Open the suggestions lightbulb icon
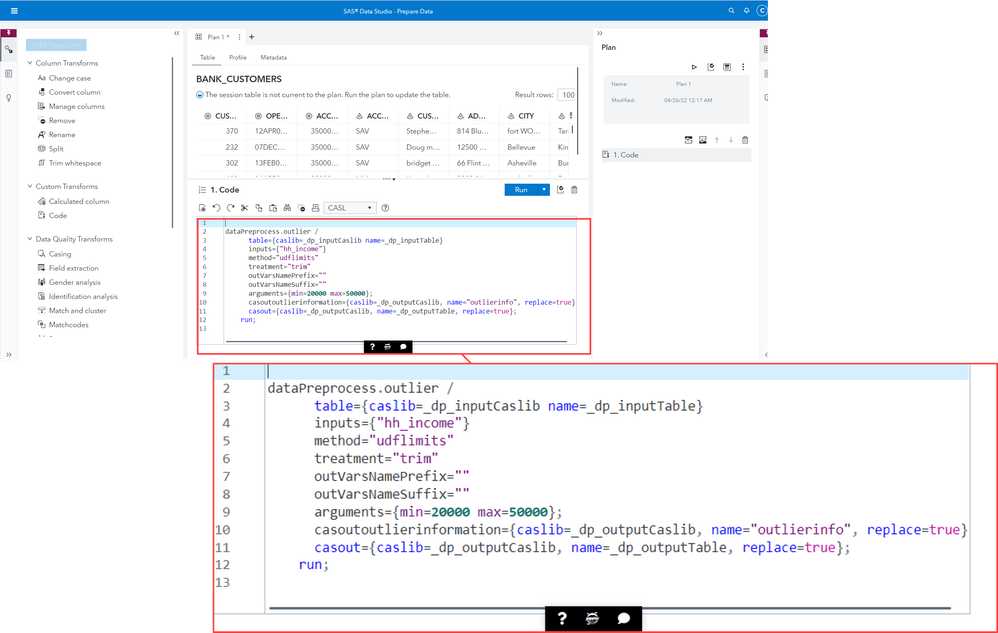Screen dimensions: 998x633 click(x=9, y=98)
